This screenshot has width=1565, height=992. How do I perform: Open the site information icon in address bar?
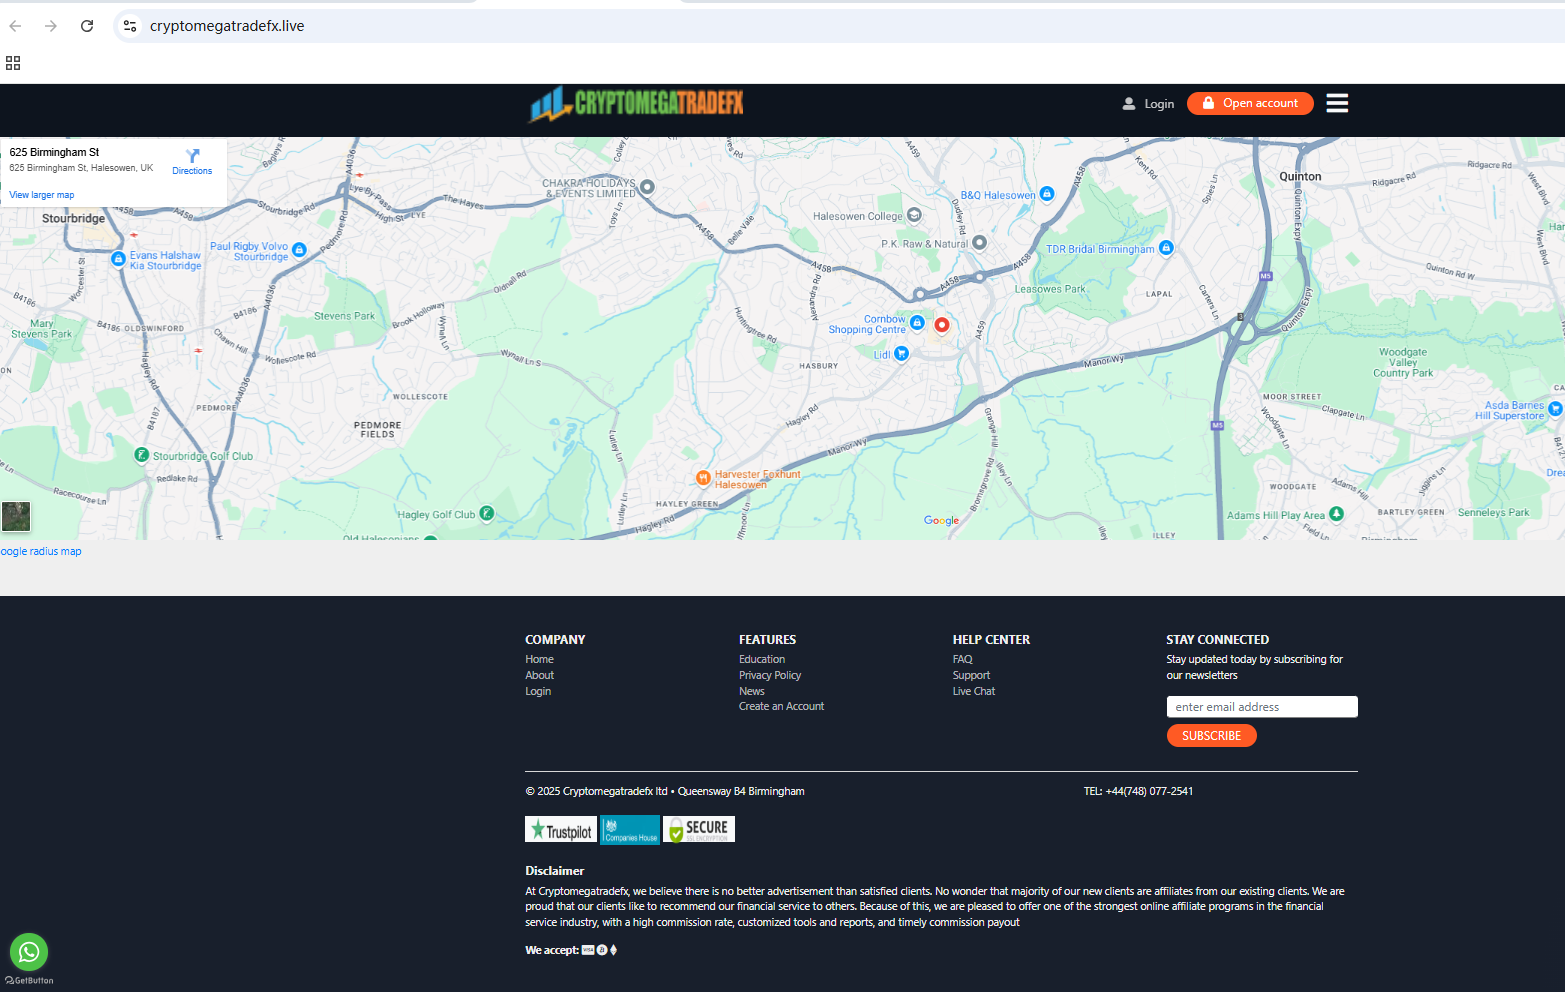[130, 26]
